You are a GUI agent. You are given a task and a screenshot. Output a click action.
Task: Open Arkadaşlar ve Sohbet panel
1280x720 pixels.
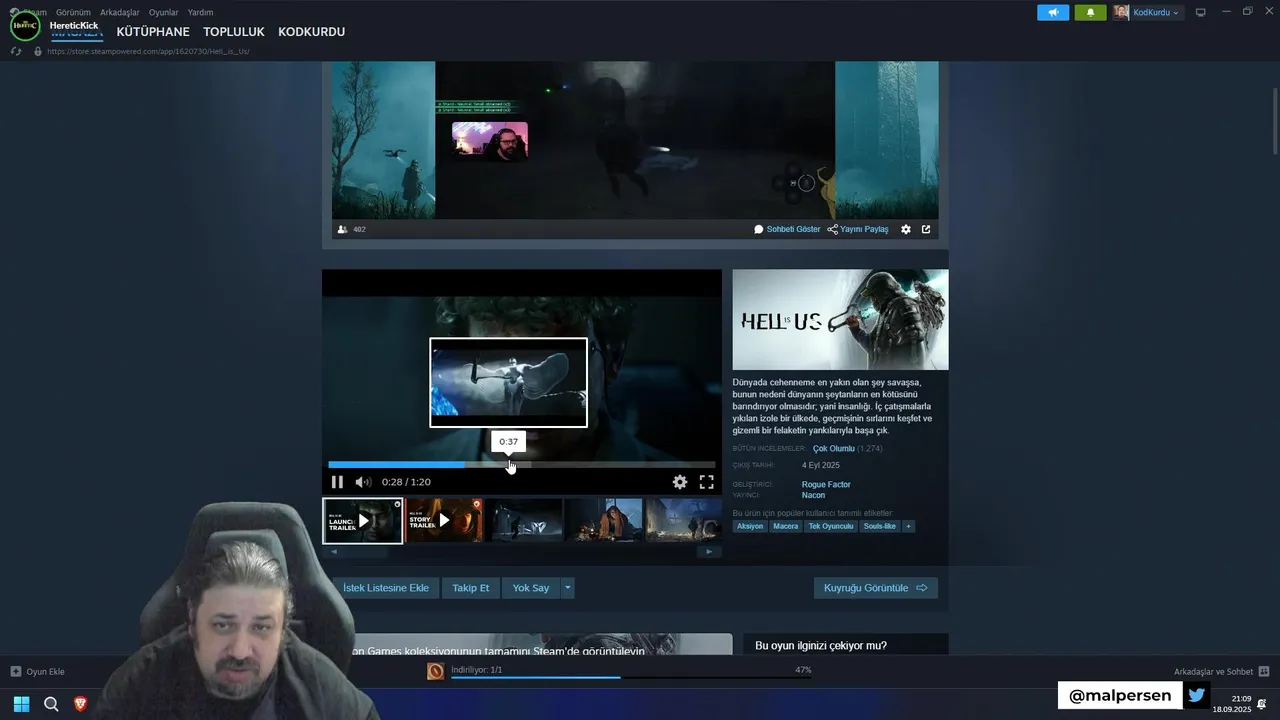[x=1221, y=671]
